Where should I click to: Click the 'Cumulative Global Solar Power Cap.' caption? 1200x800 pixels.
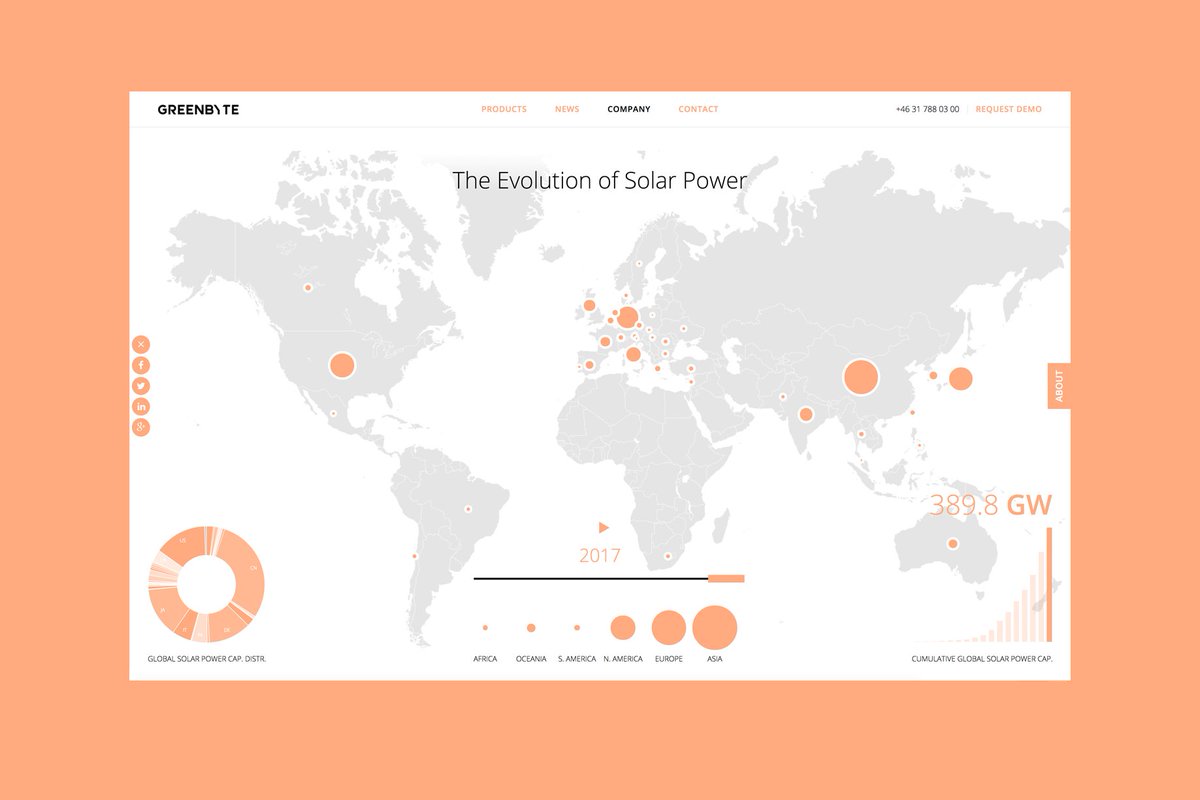[x=982, y=659]
